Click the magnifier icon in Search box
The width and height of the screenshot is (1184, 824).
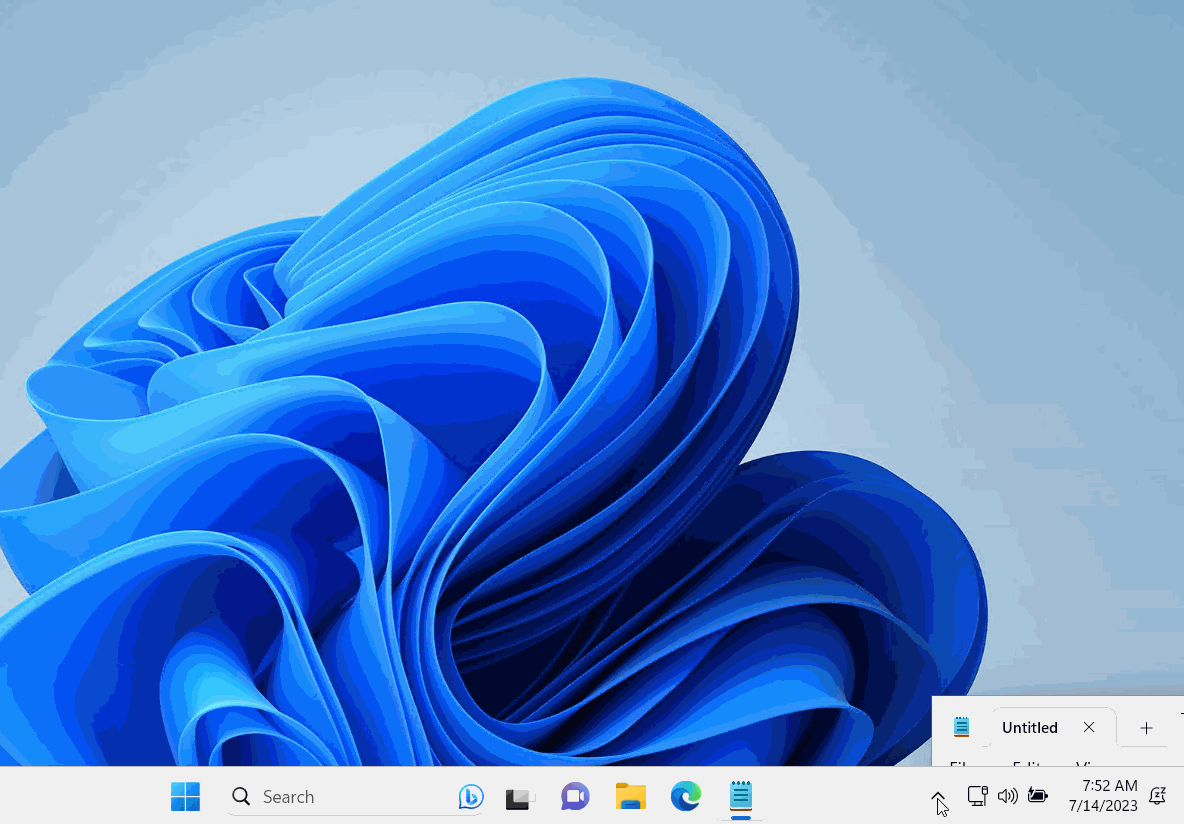pyautogui.click(x=241, y=796)
